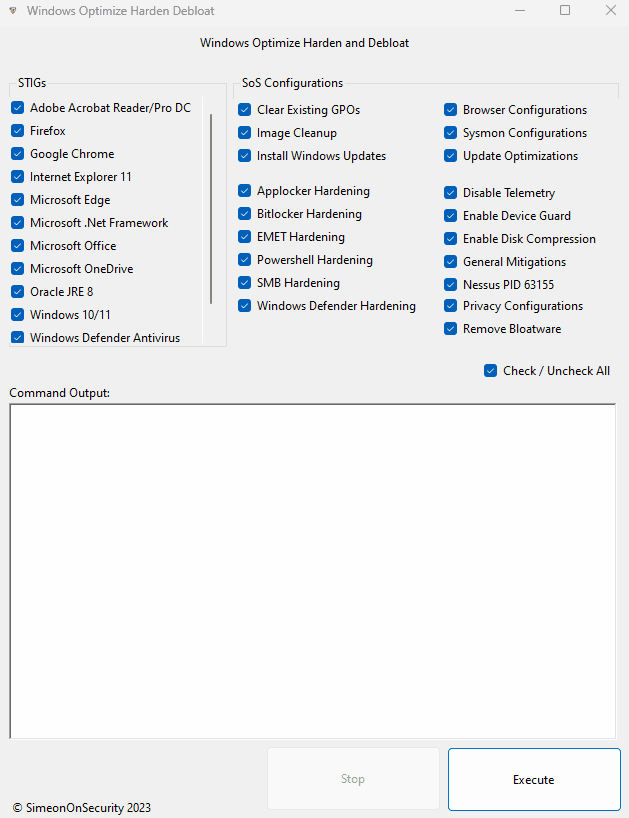Click inside the Command Output box
Screen dimensions: 629x818
312,571
